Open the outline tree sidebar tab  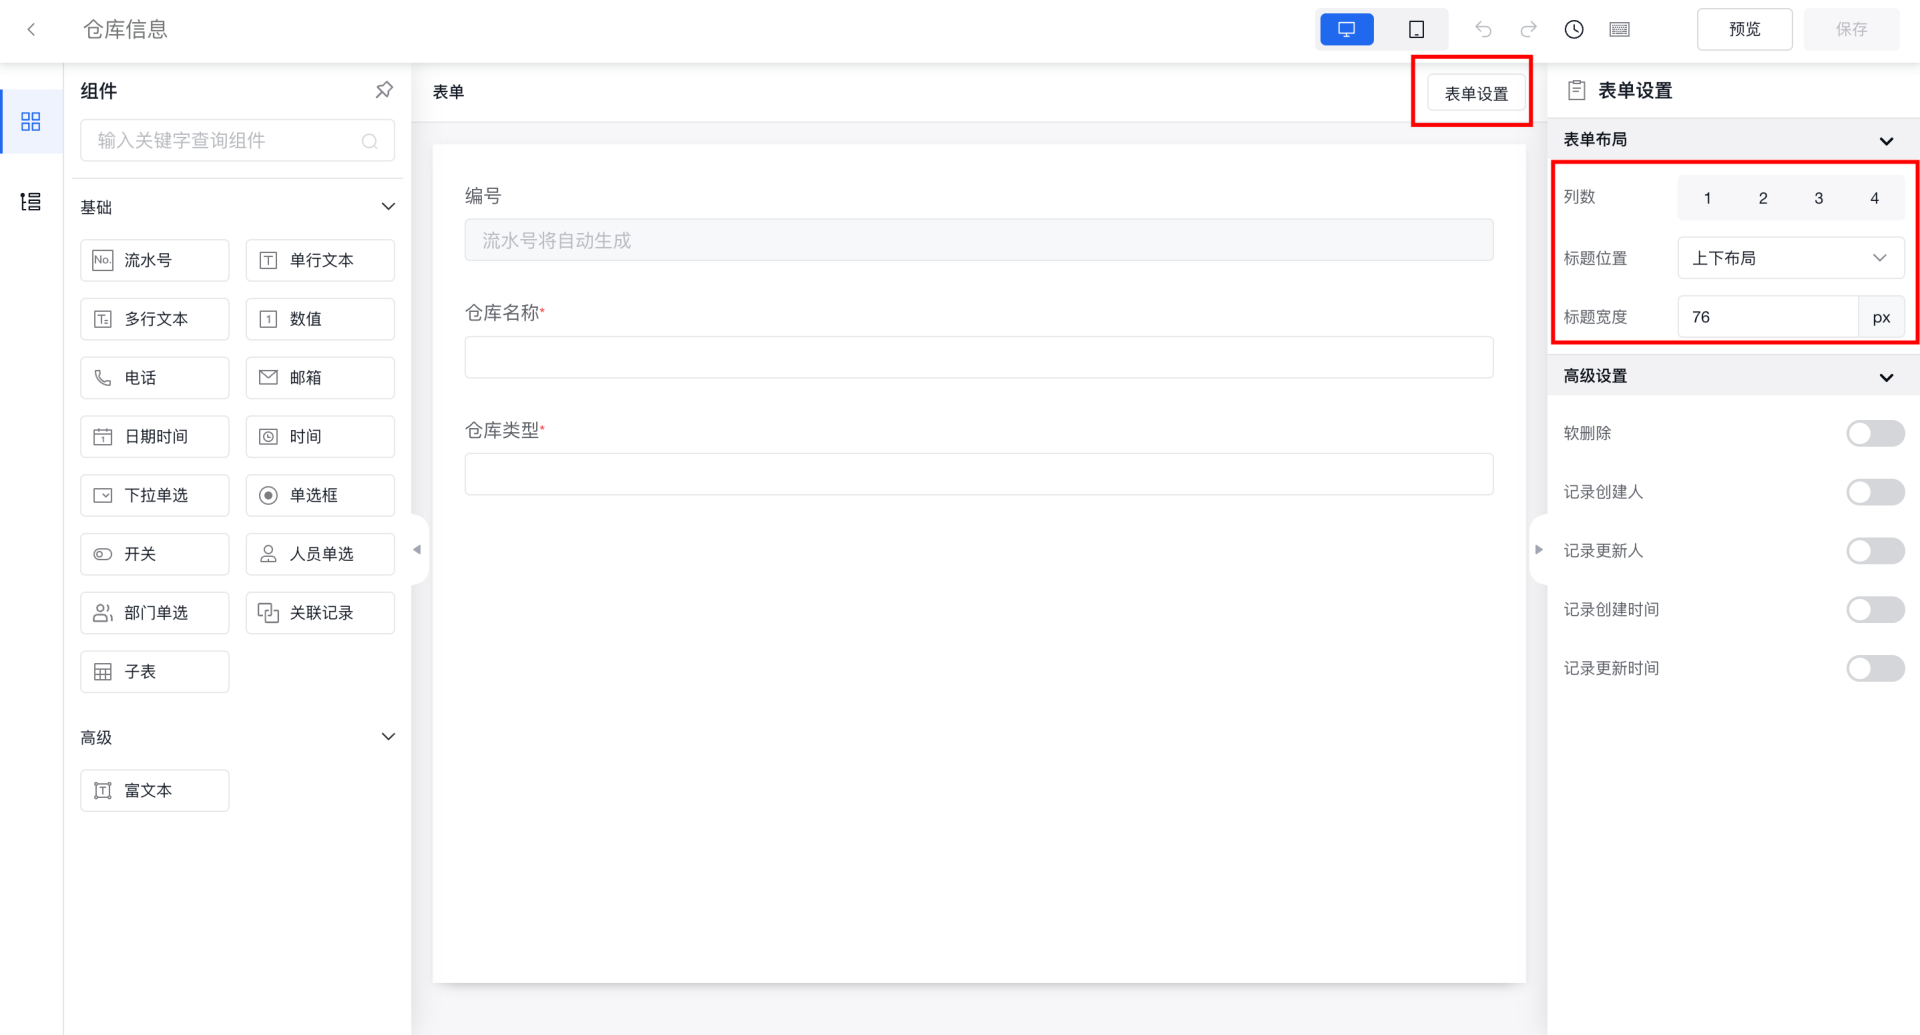click(31, 202)
